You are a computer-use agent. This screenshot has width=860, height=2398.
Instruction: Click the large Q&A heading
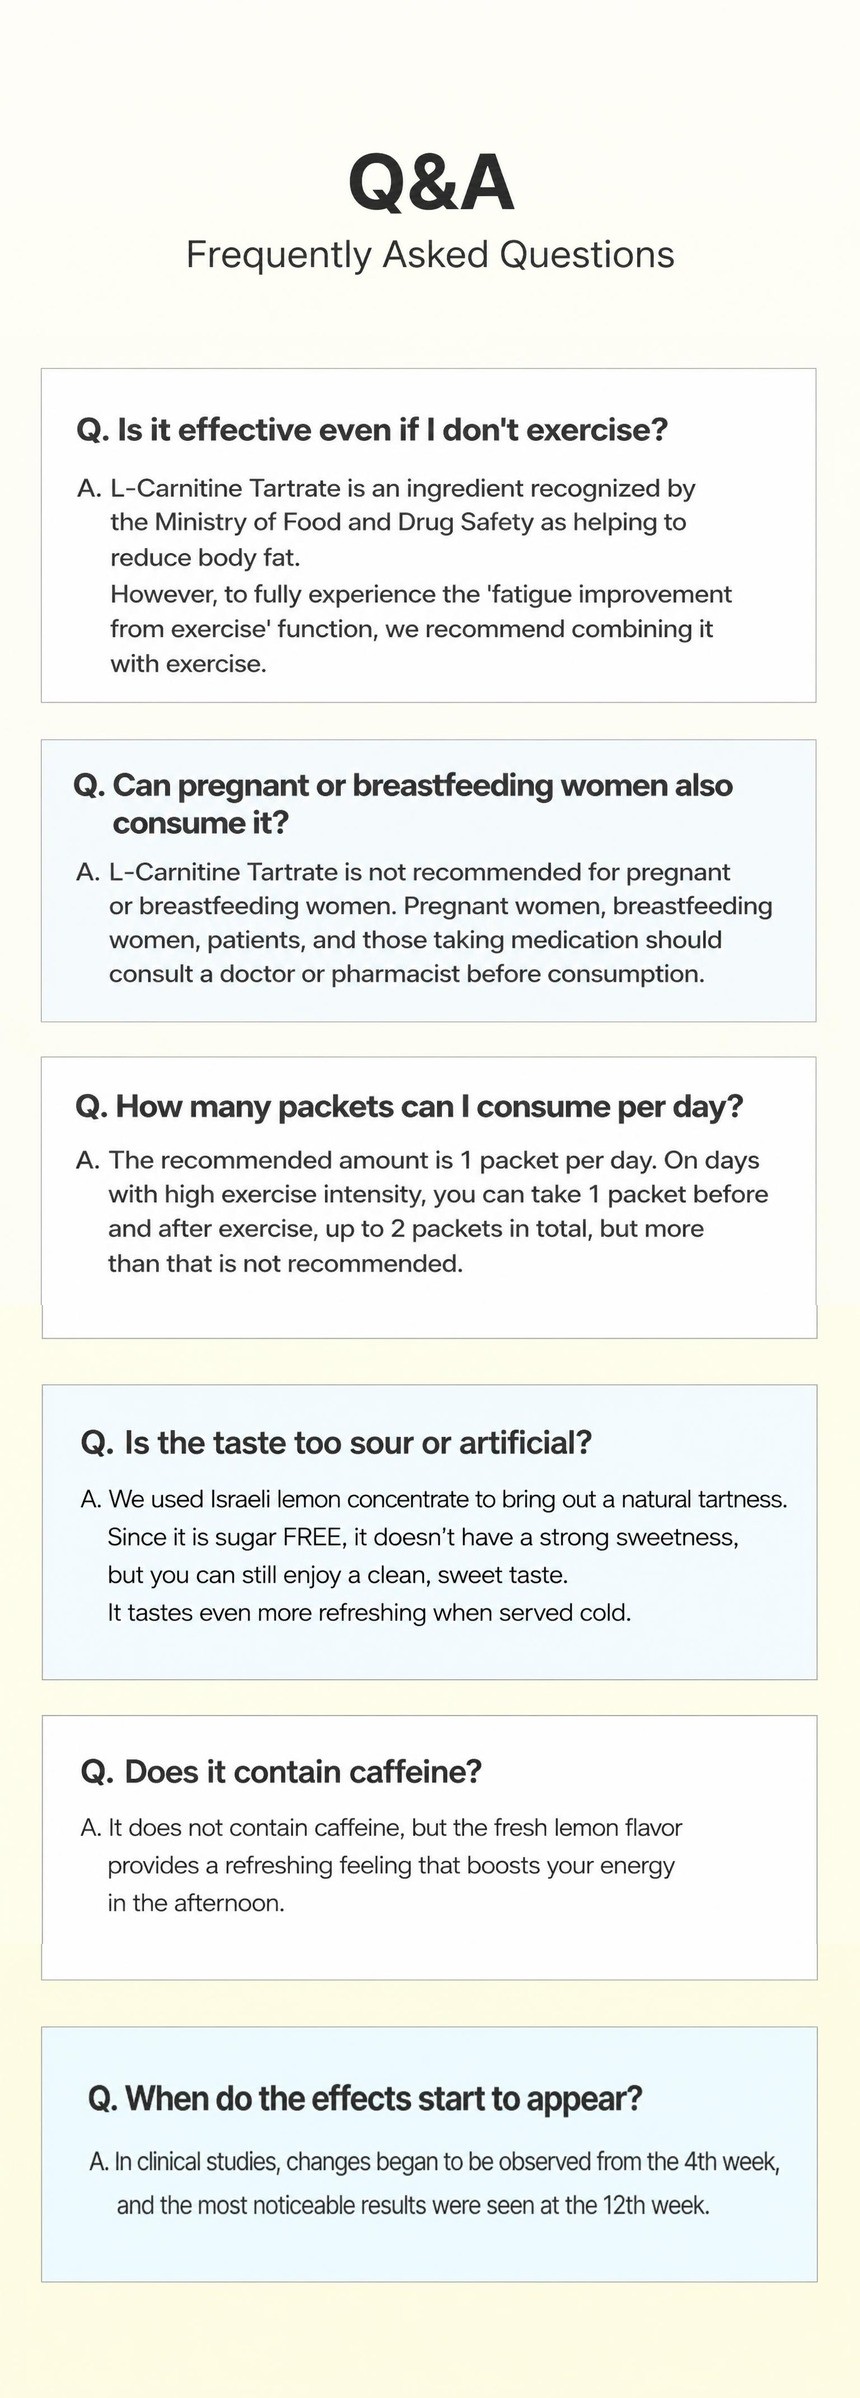(x=431, y=184)
